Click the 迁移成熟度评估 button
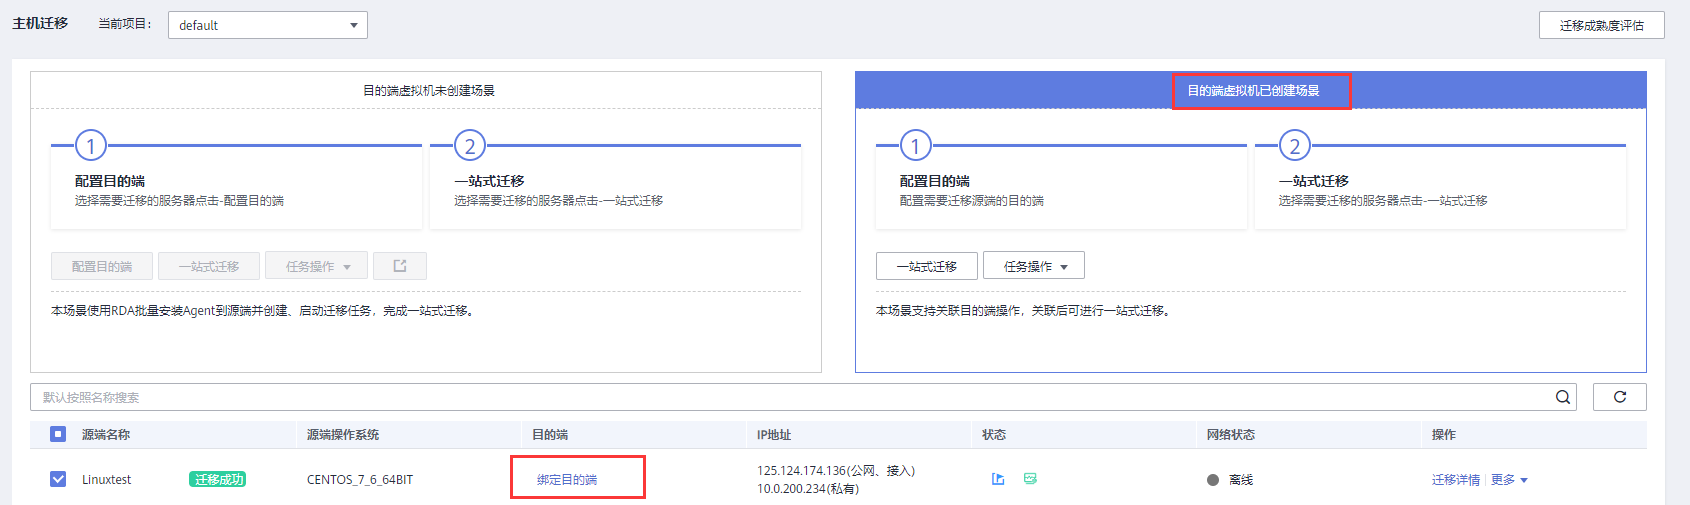 [1601, 25]
